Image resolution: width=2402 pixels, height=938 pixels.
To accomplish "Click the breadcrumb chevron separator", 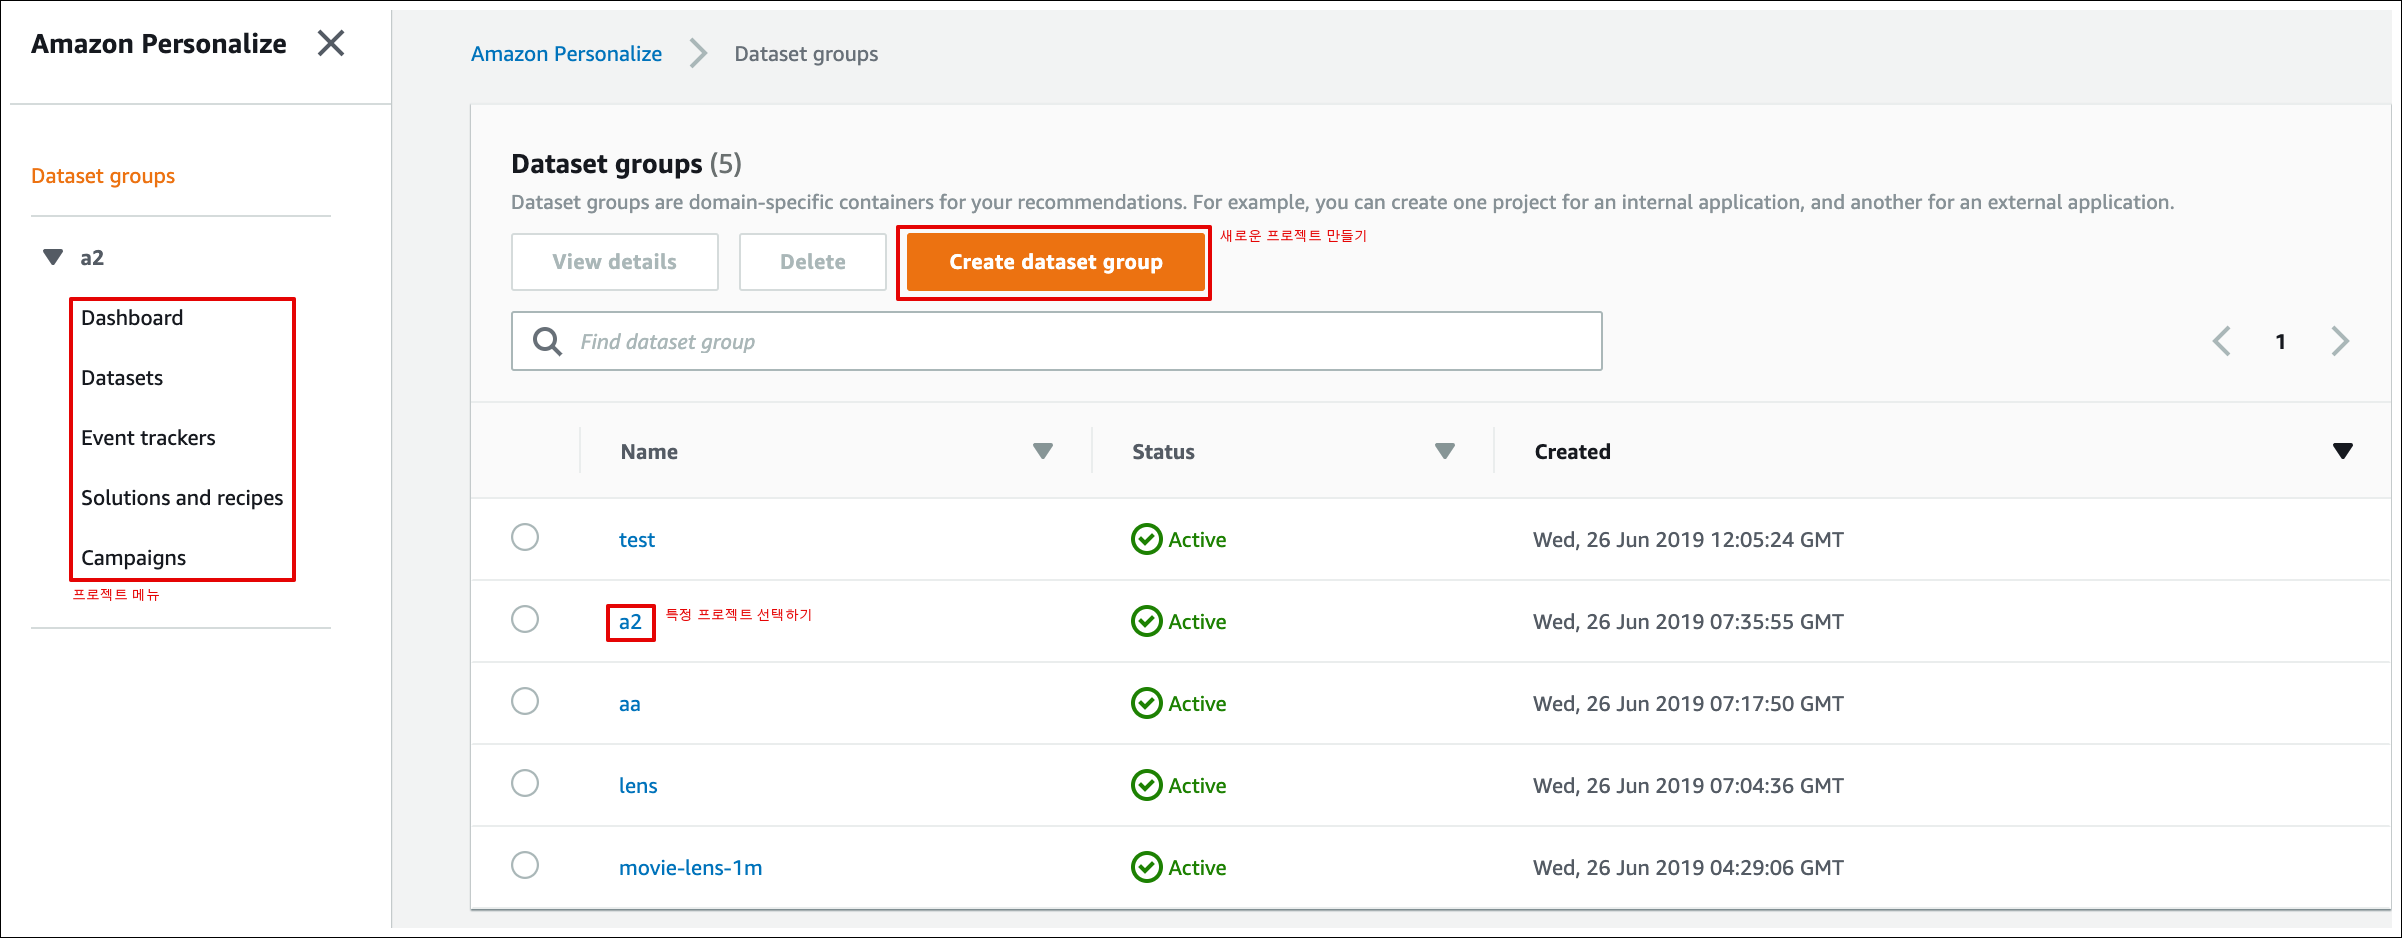I will point(698,53).
